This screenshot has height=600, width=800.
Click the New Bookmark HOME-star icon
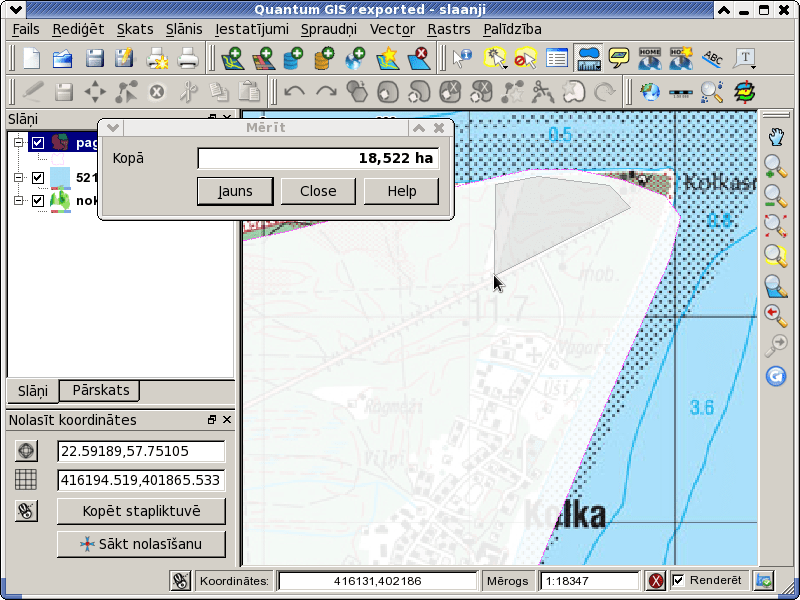pyautogui.click(x=681, y=58)
